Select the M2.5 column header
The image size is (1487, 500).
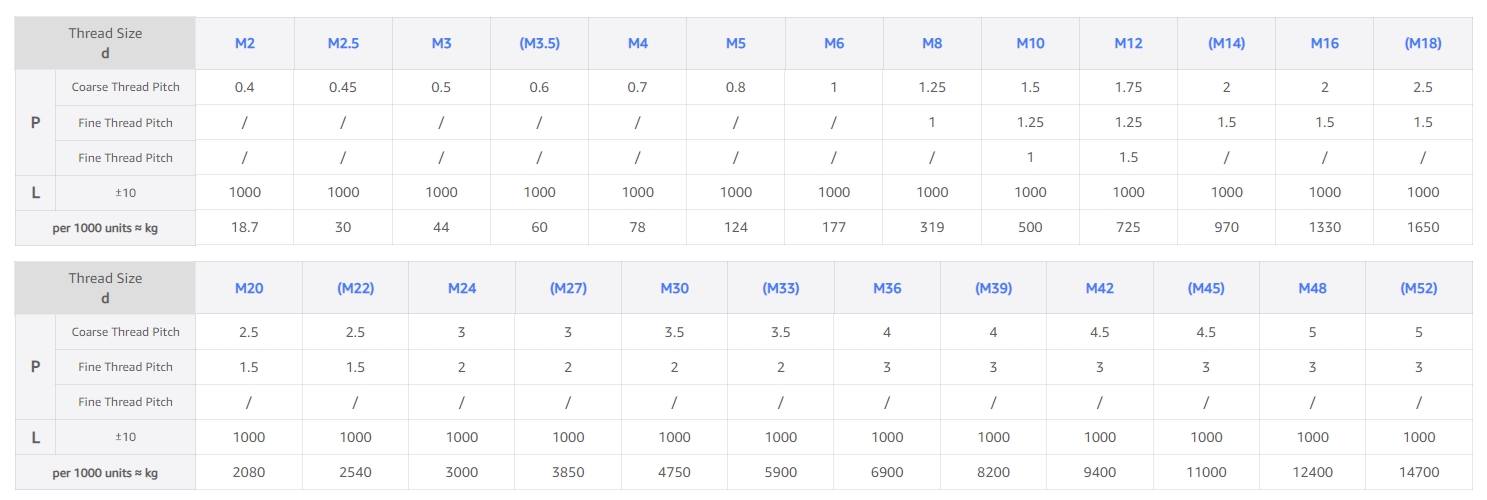coord(343,43)
